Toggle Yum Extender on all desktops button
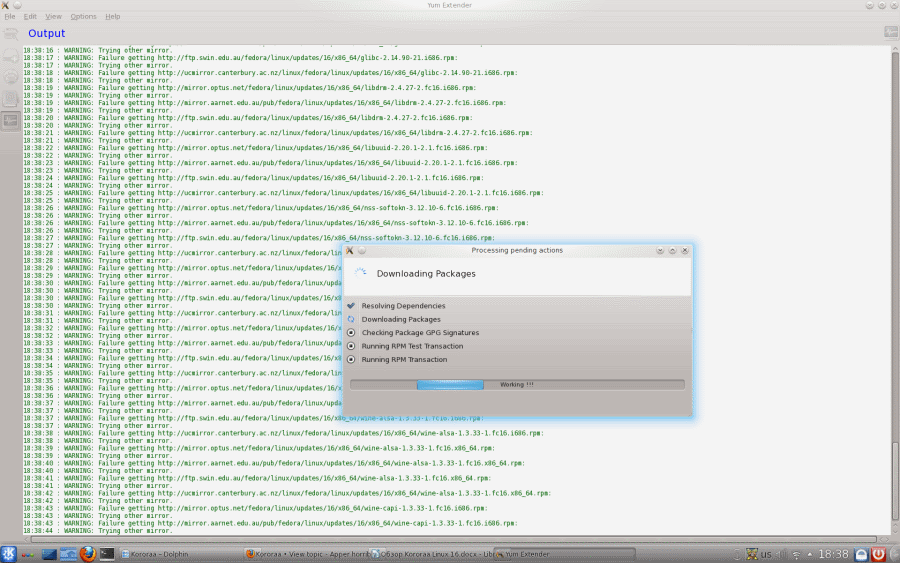Screen dimensions: 900x563 (17, 5)
